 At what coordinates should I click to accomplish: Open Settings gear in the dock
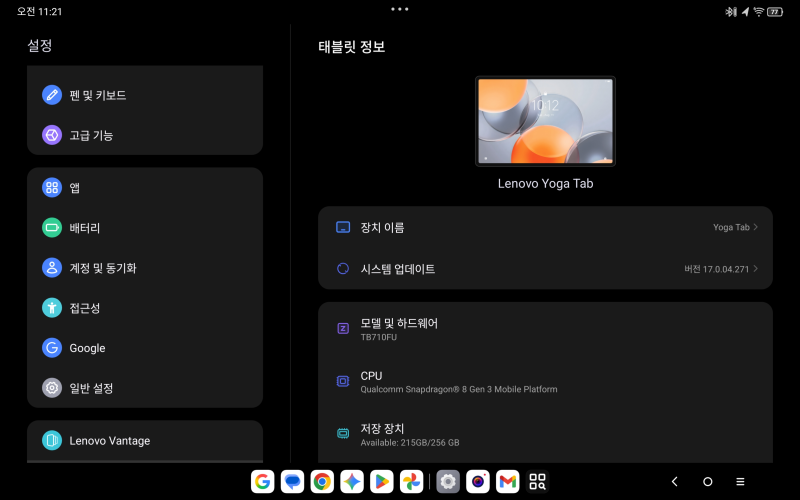tap(448, 481)
